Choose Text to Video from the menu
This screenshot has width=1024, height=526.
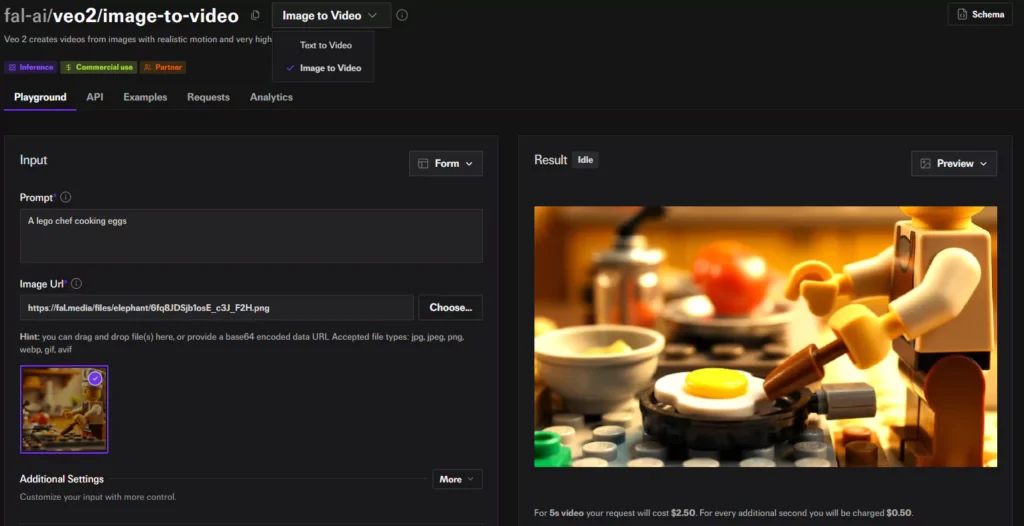(x=326, y=45)
